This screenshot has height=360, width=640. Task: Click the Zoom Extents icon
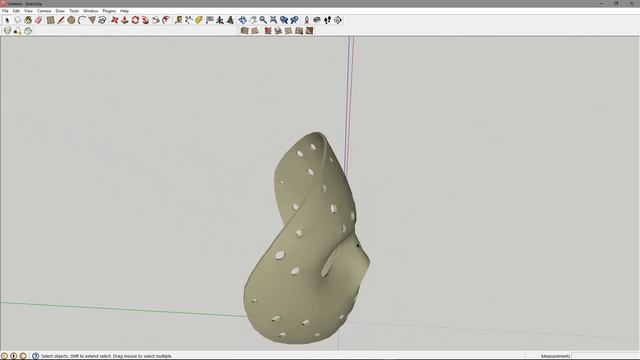coord(273,20)
